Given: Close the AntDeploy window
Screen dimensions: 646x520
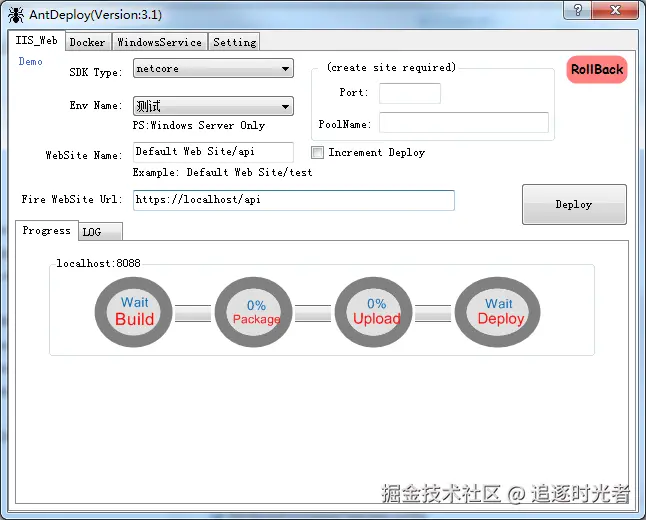Looking at the screenshot, I should (x=615, y=9).
